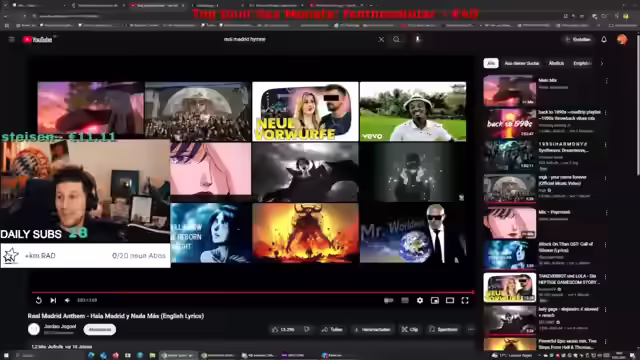Open options for mgk official music video
This screenshot has height=360, width=640.
coord(606,178)
